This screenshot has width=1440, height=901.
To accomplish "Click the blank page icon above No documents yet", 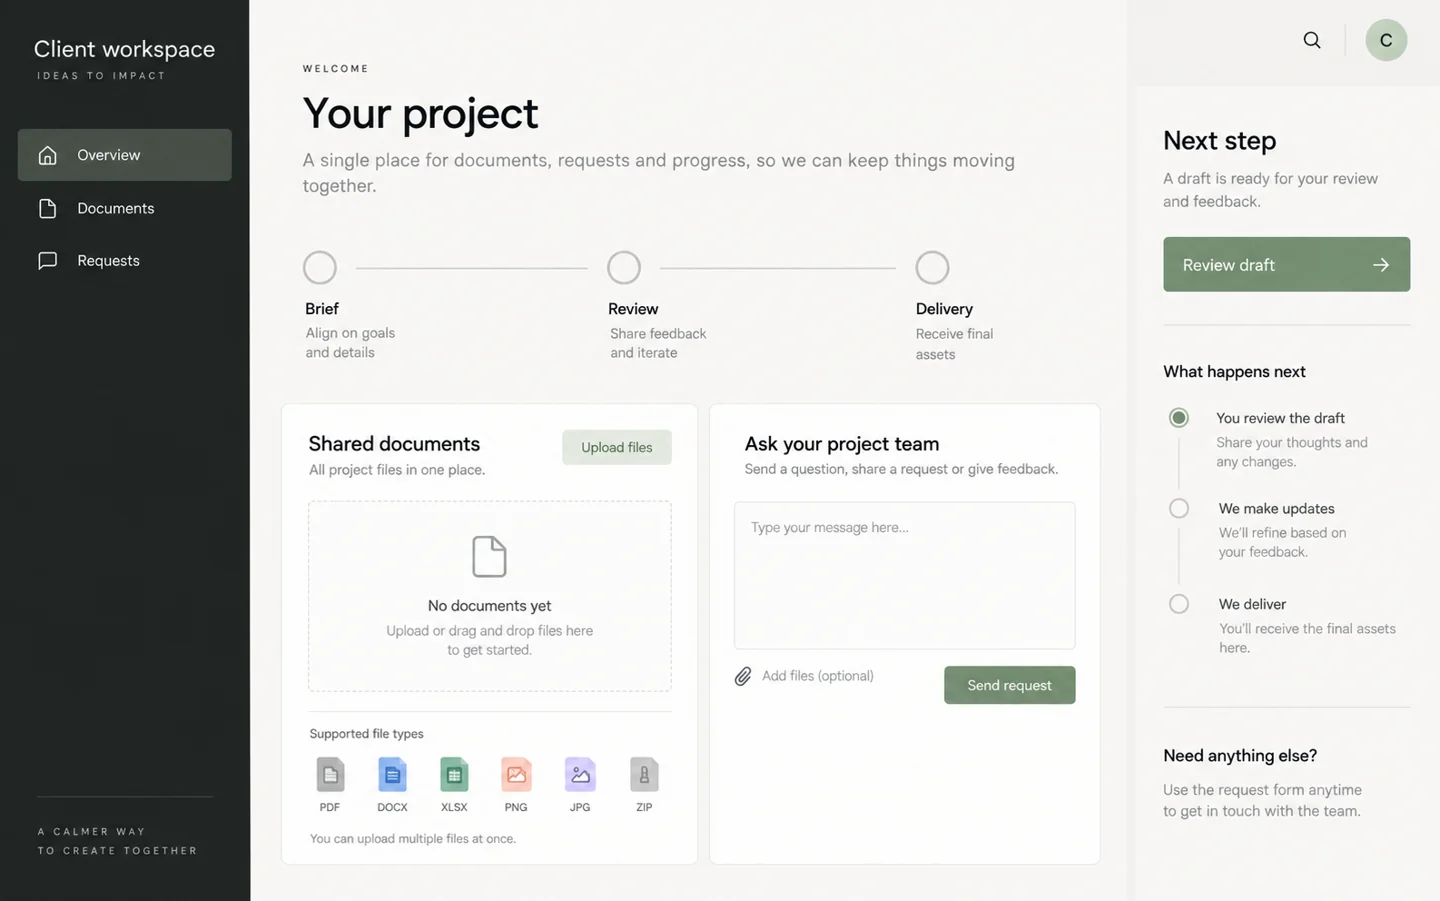I will click(x=489, y=556).
